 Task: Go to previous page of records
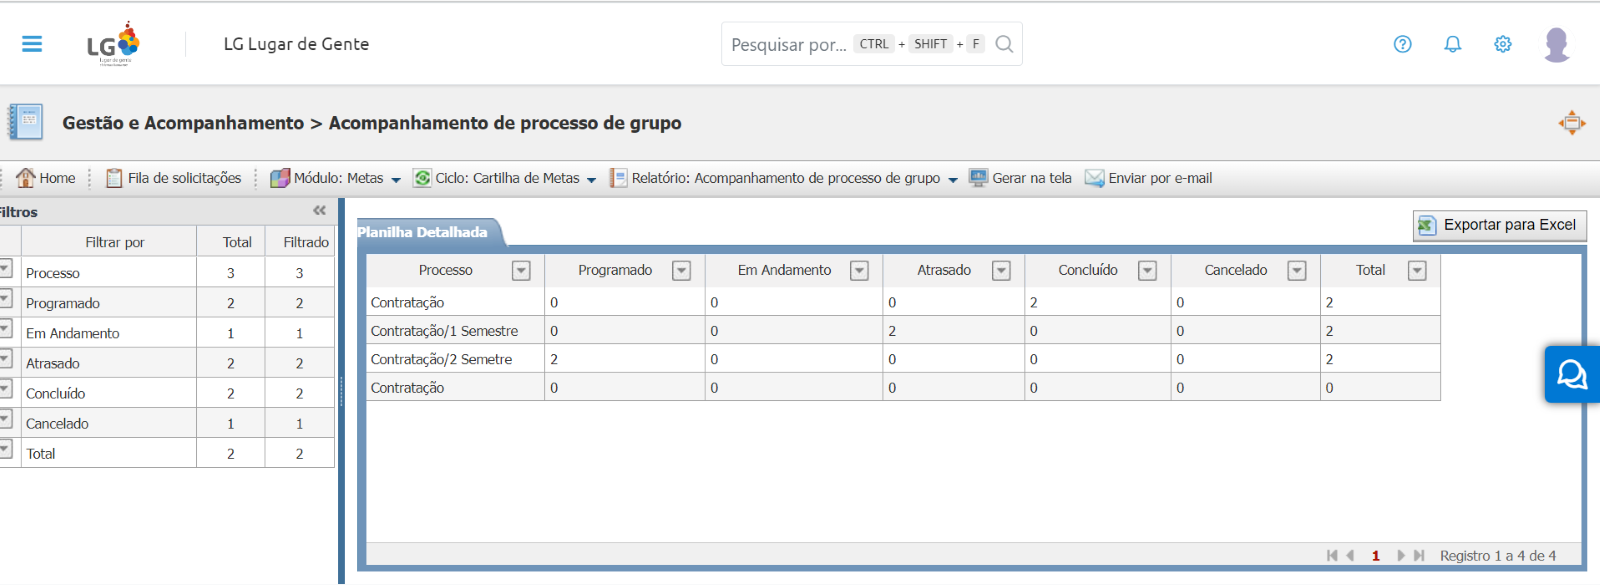click(x=1350, y=556)
